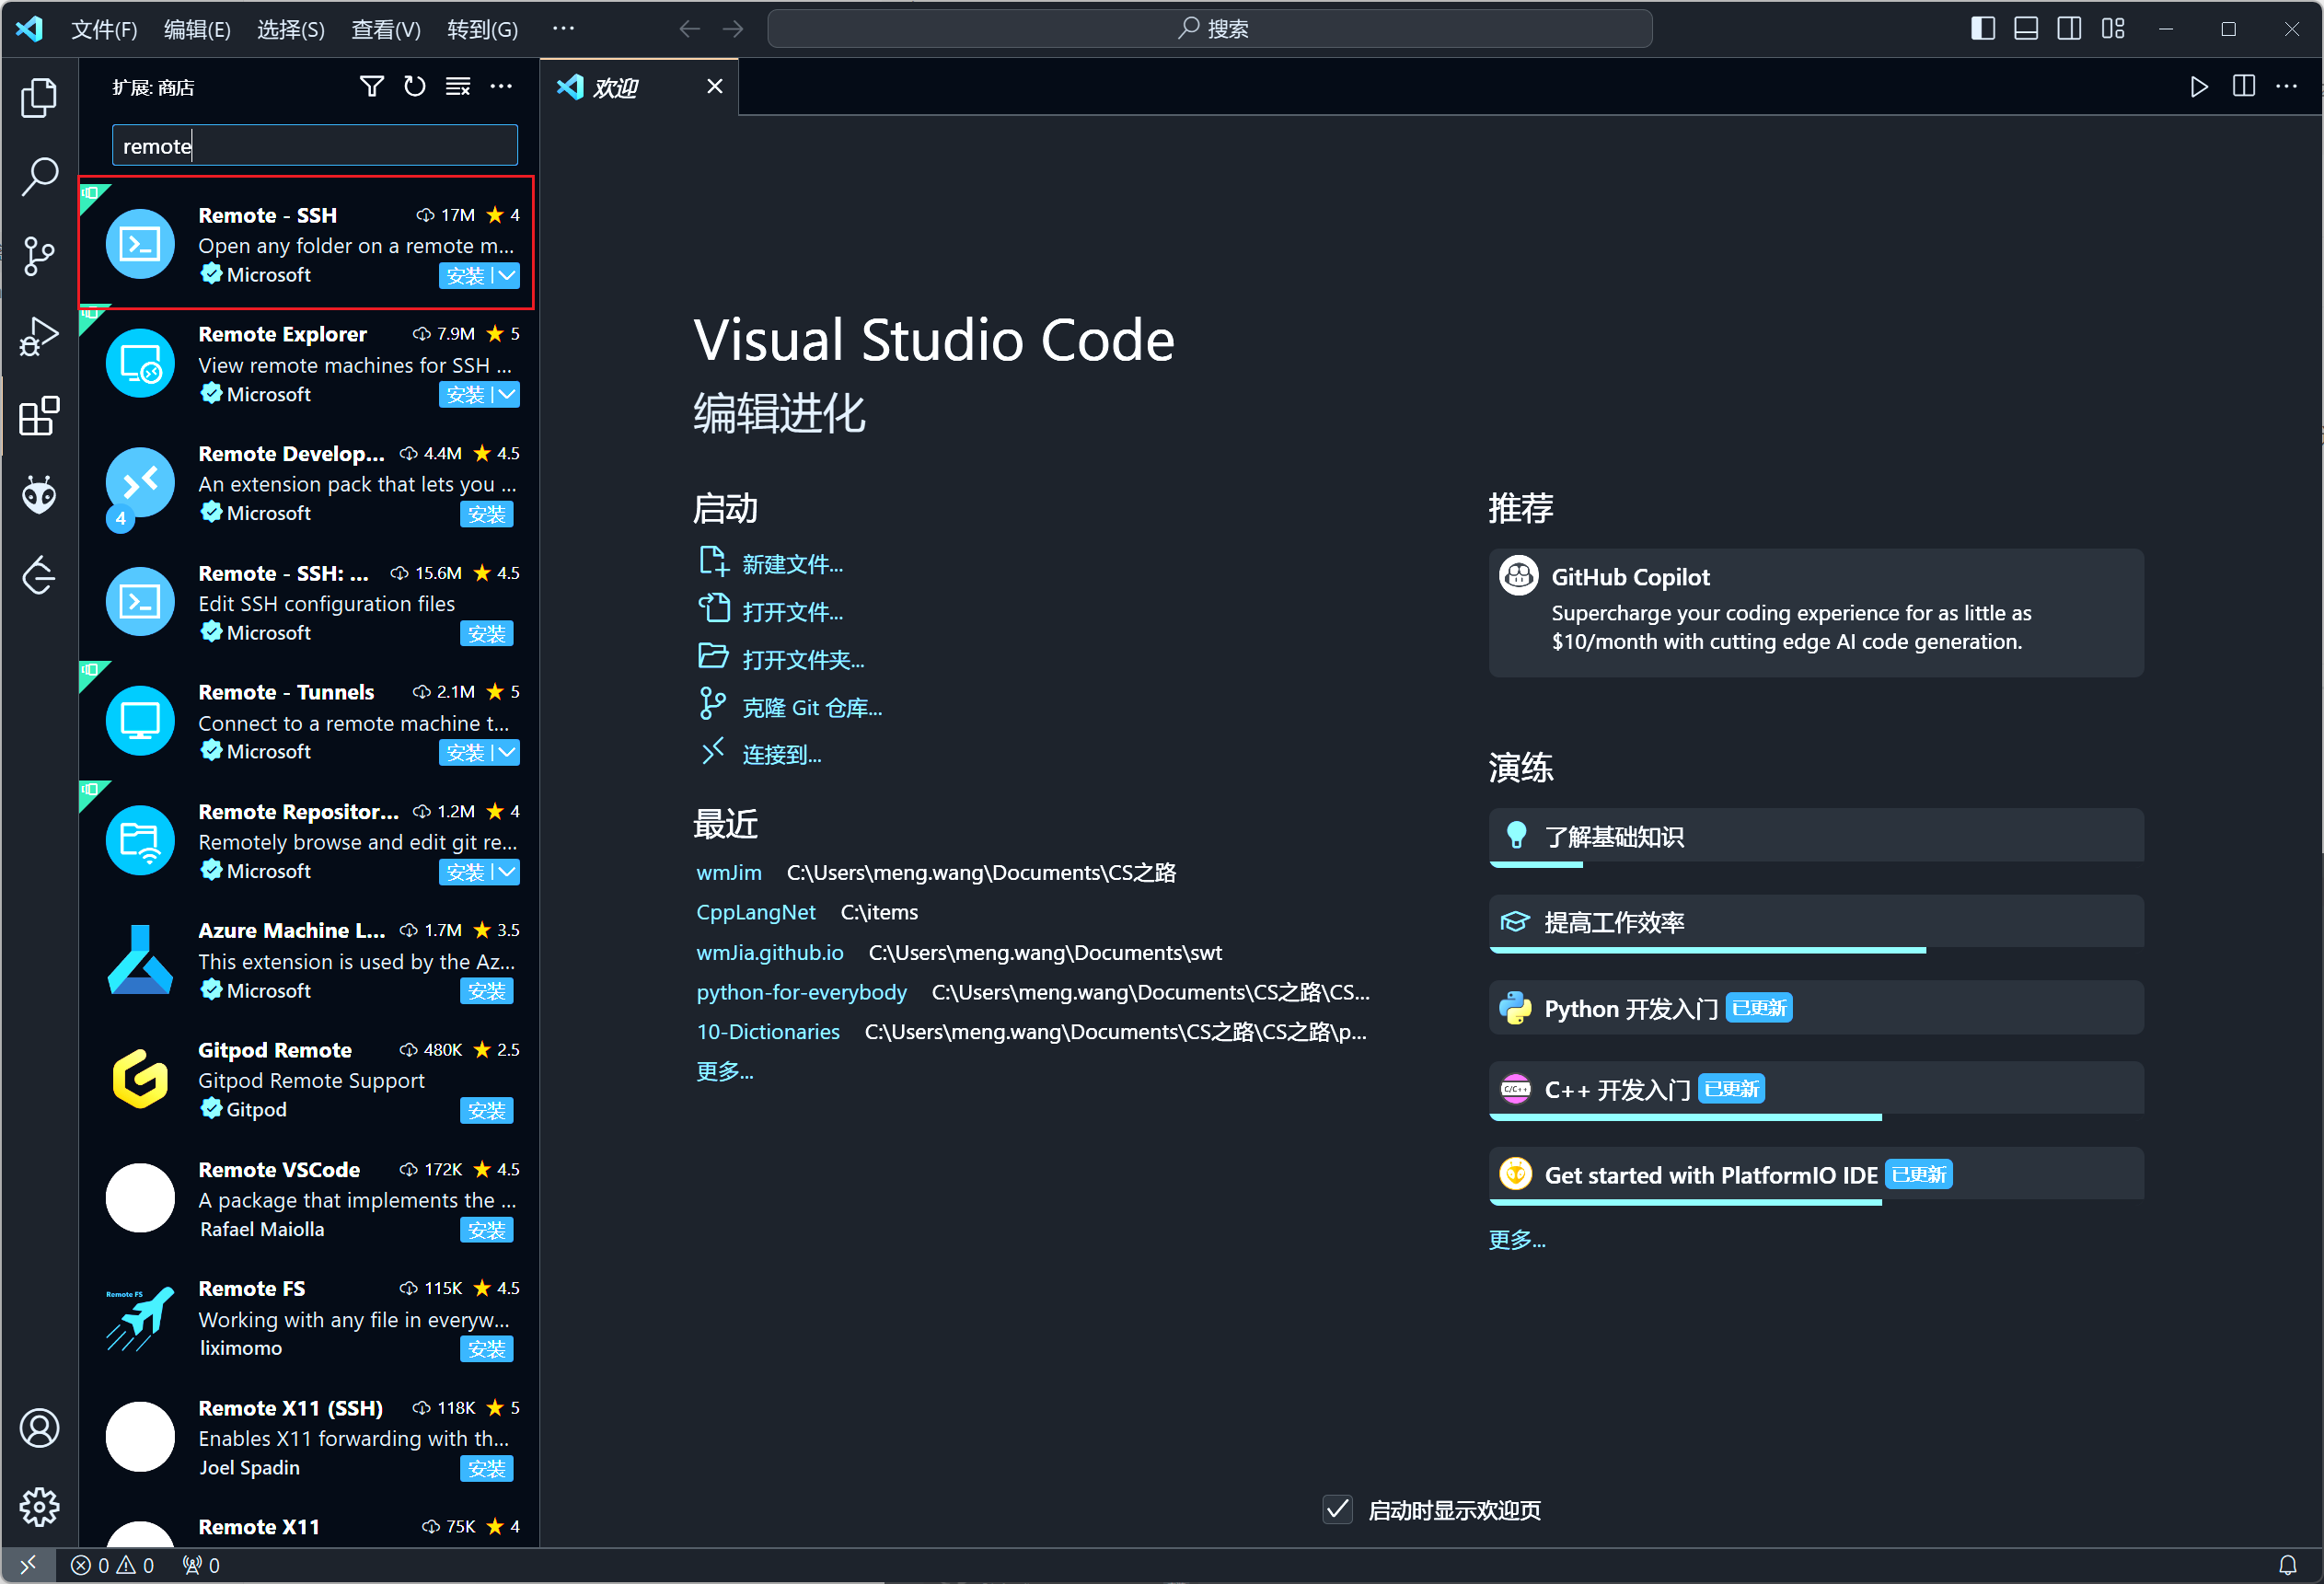This screenshot has height=1584, width=2324.
Task: Expand install dropdown for Remote Explorer
Action: [508, 395]
